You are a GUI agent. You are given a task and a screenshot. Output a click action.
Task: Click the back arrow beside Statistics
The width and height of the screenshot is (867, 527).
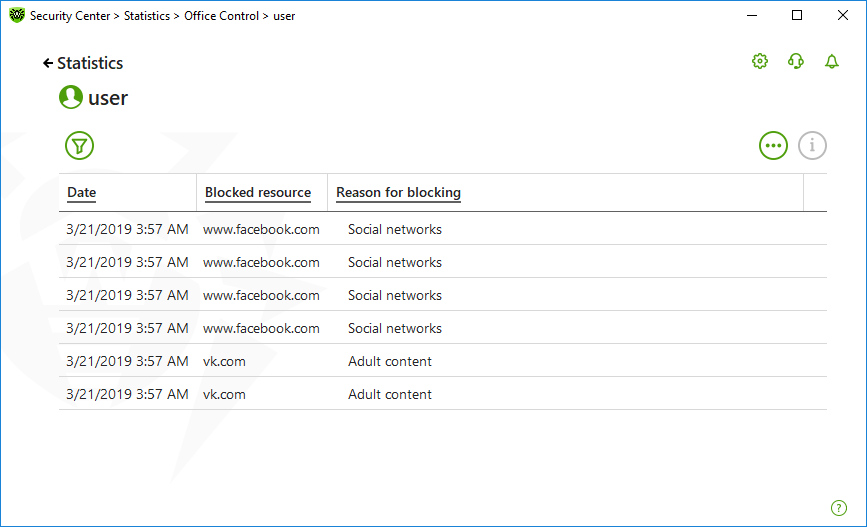(x=48, y=63)
